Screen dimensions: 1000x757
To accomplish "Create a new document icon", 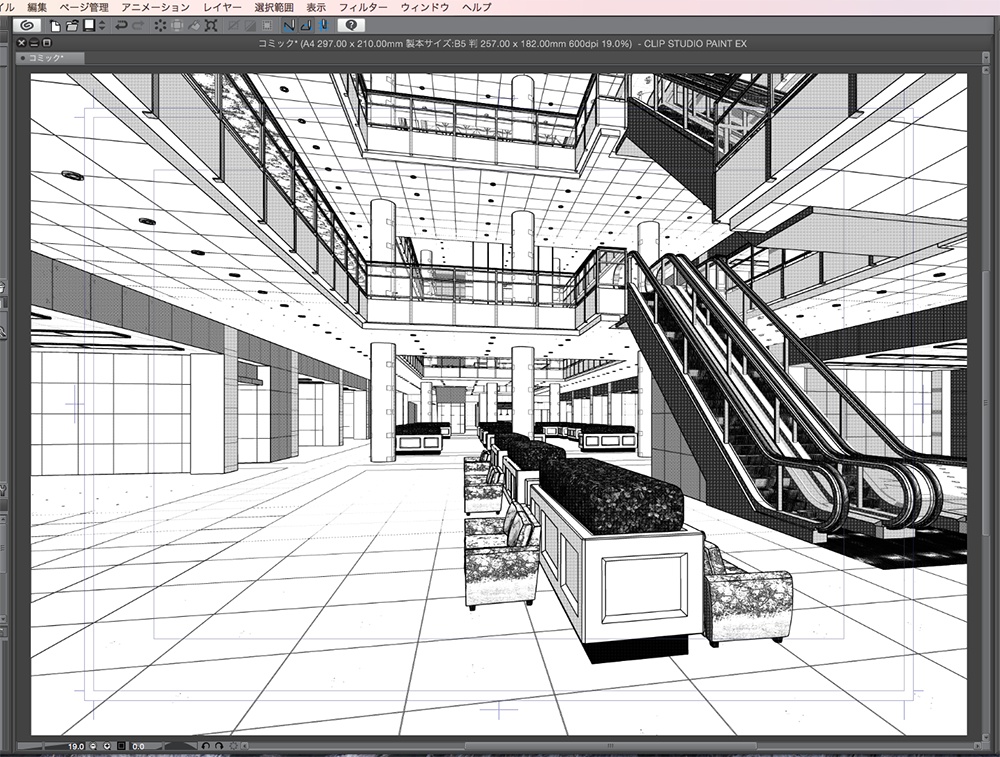I will 56,26.
